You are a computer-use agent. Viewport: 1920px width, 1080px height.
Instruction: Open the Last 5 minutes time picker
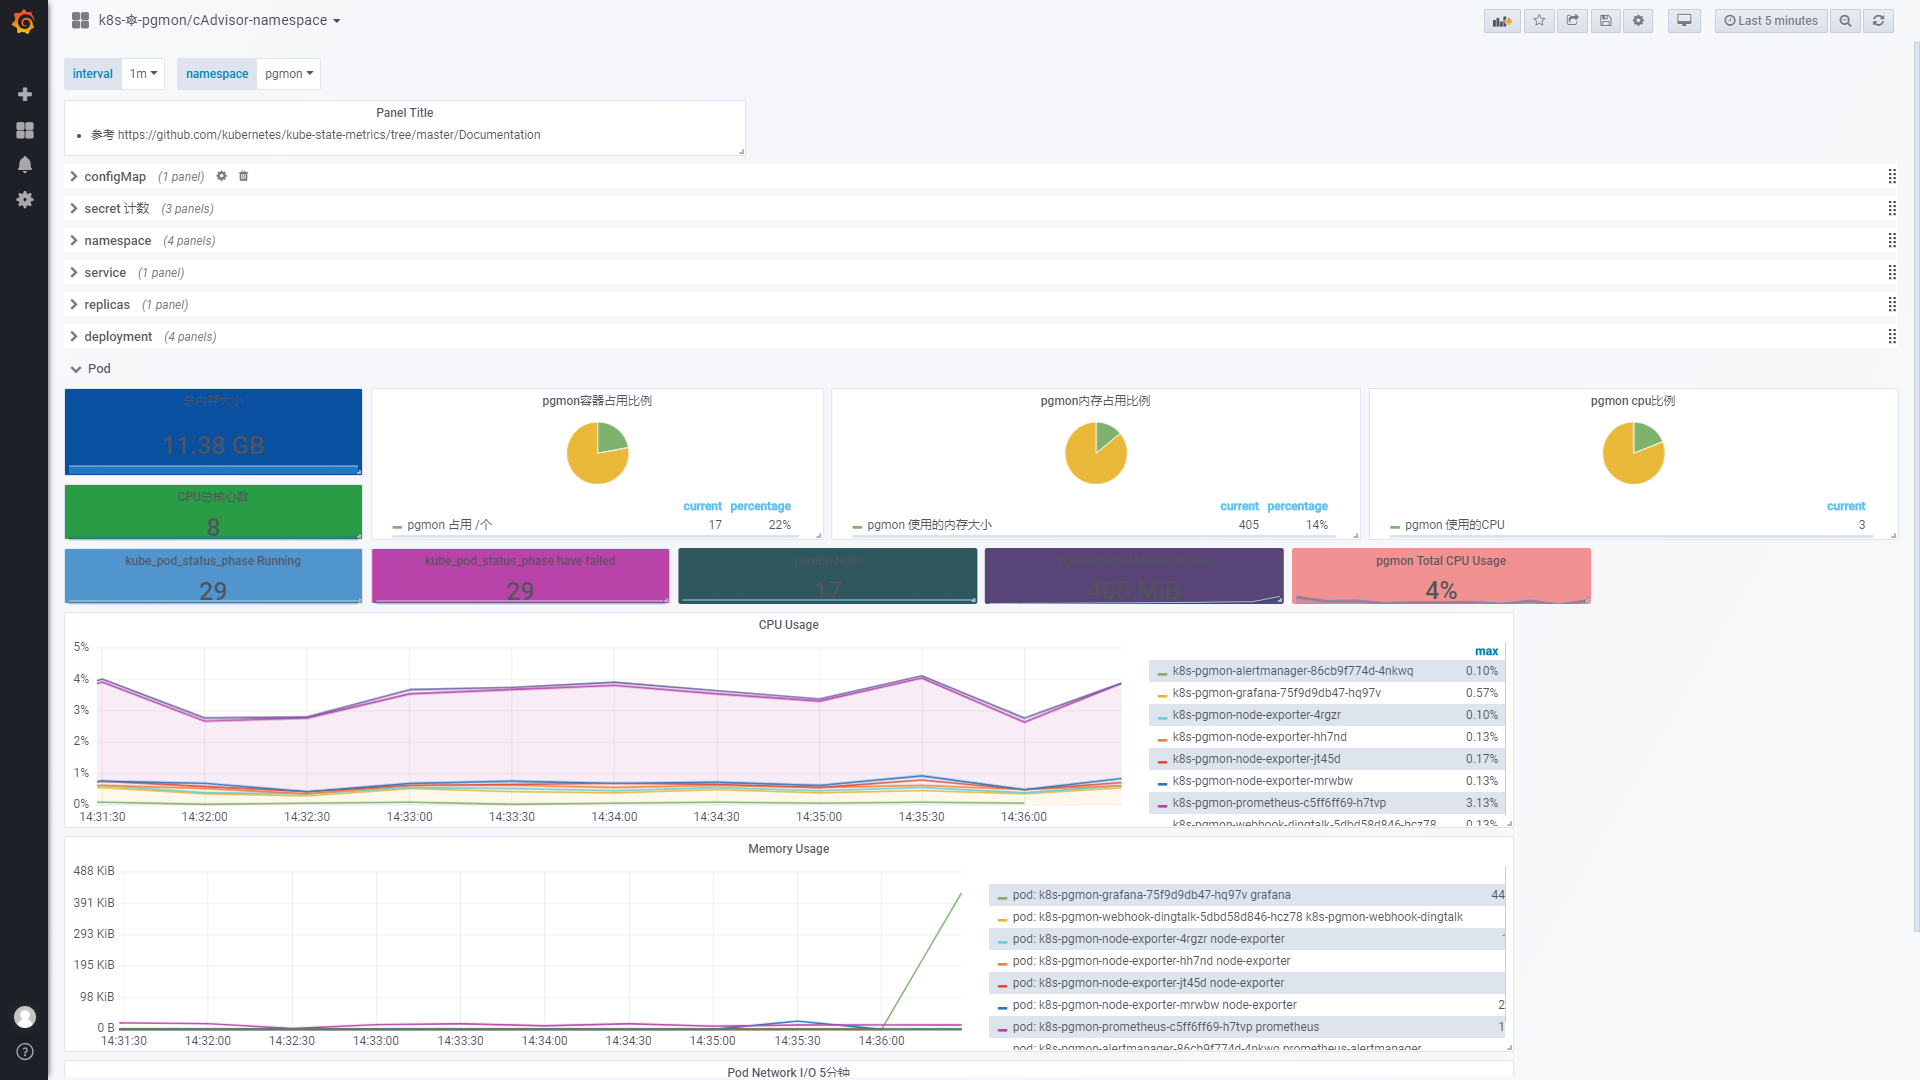[1771, 21]
